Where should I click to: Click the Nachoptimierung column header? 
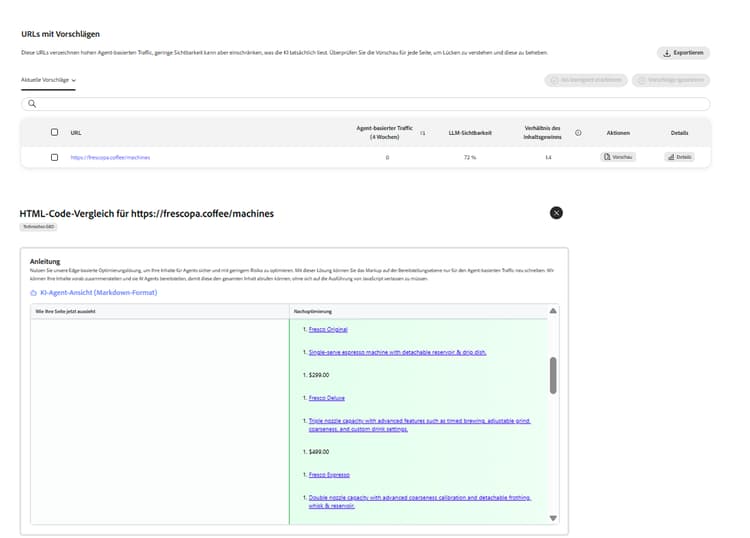pyautogui.click(x=313, y=311)
